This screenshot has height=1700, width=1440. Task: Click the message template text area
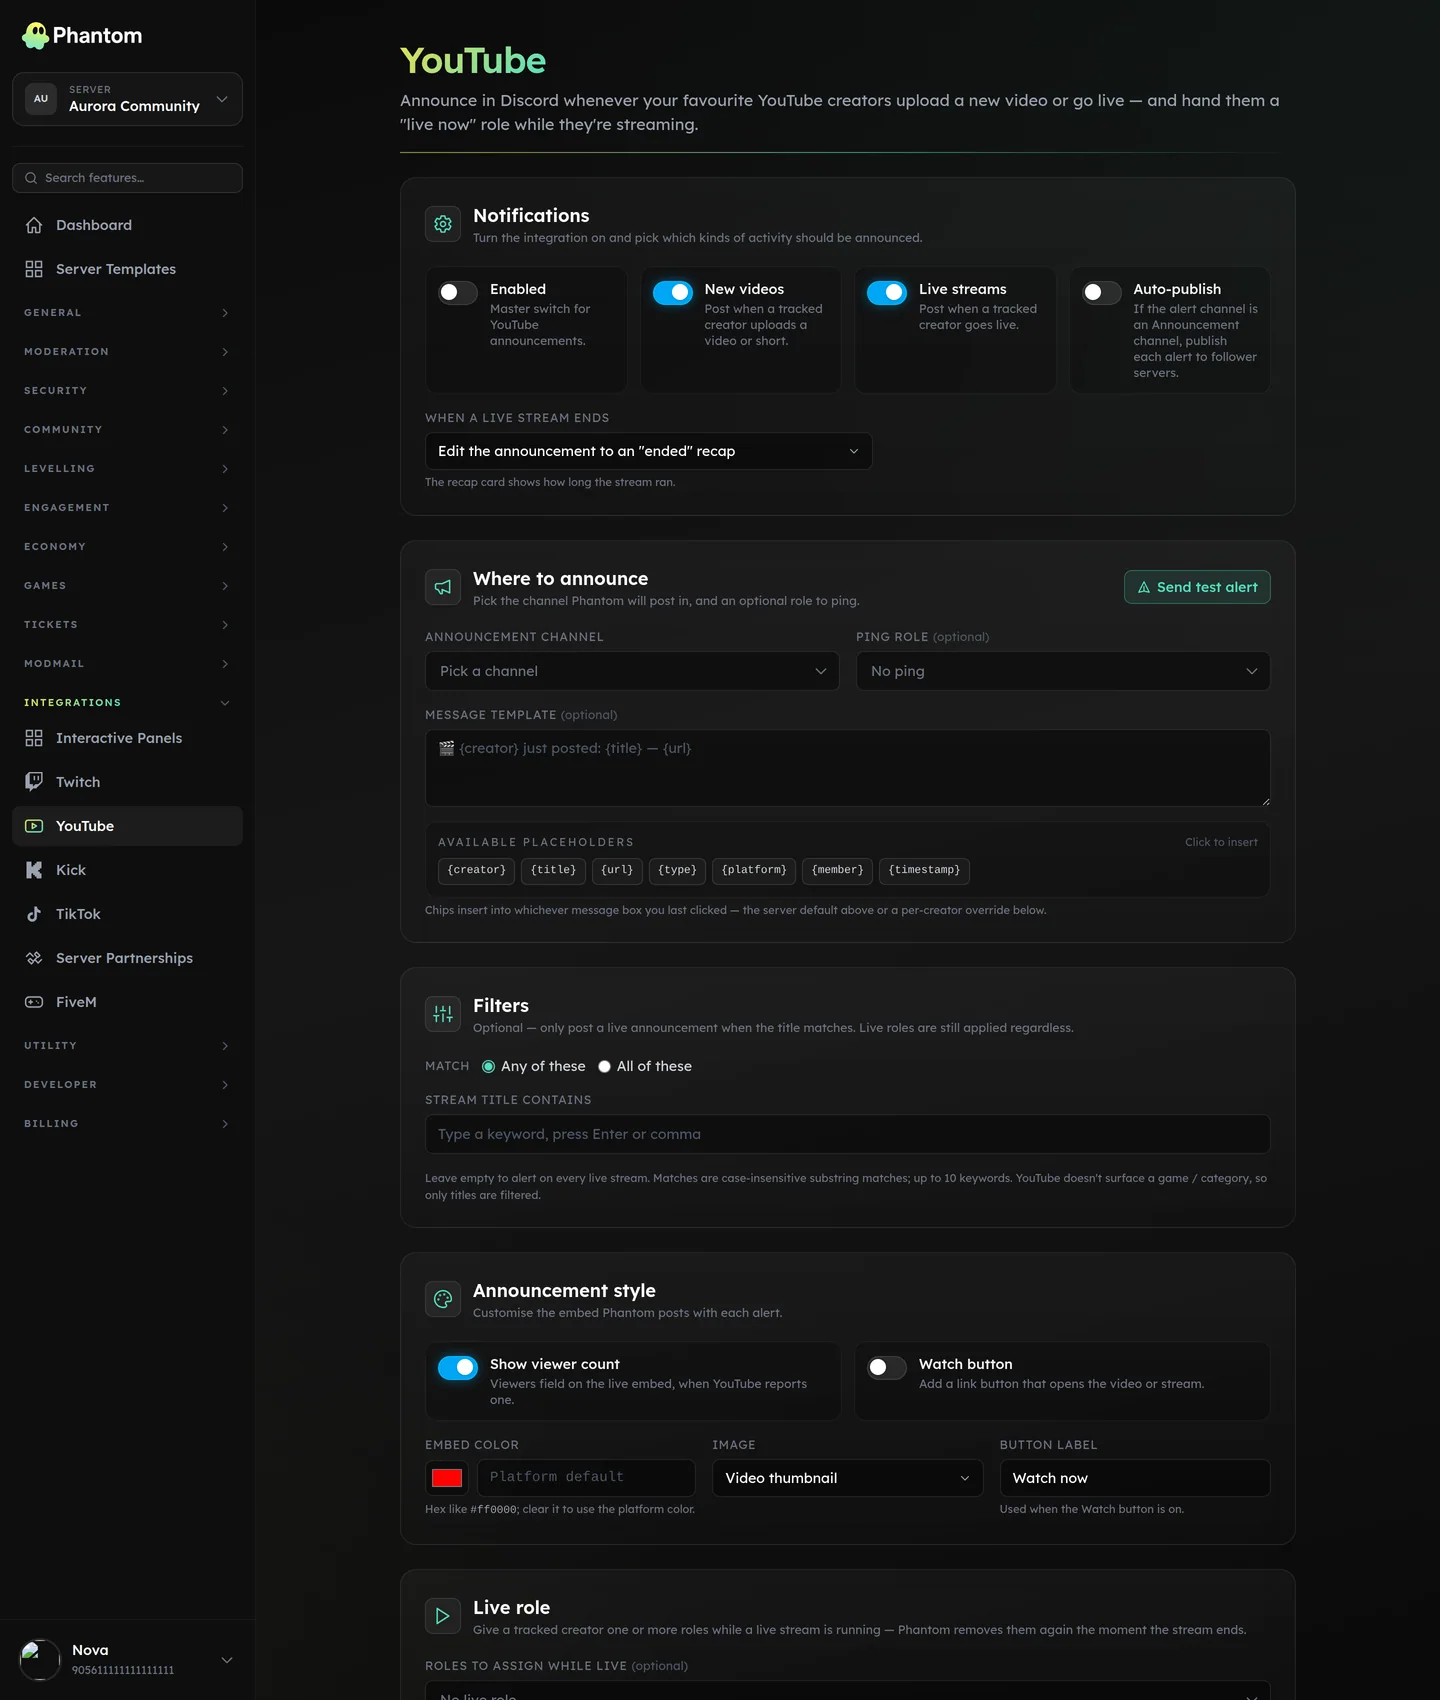click(847, 768)
